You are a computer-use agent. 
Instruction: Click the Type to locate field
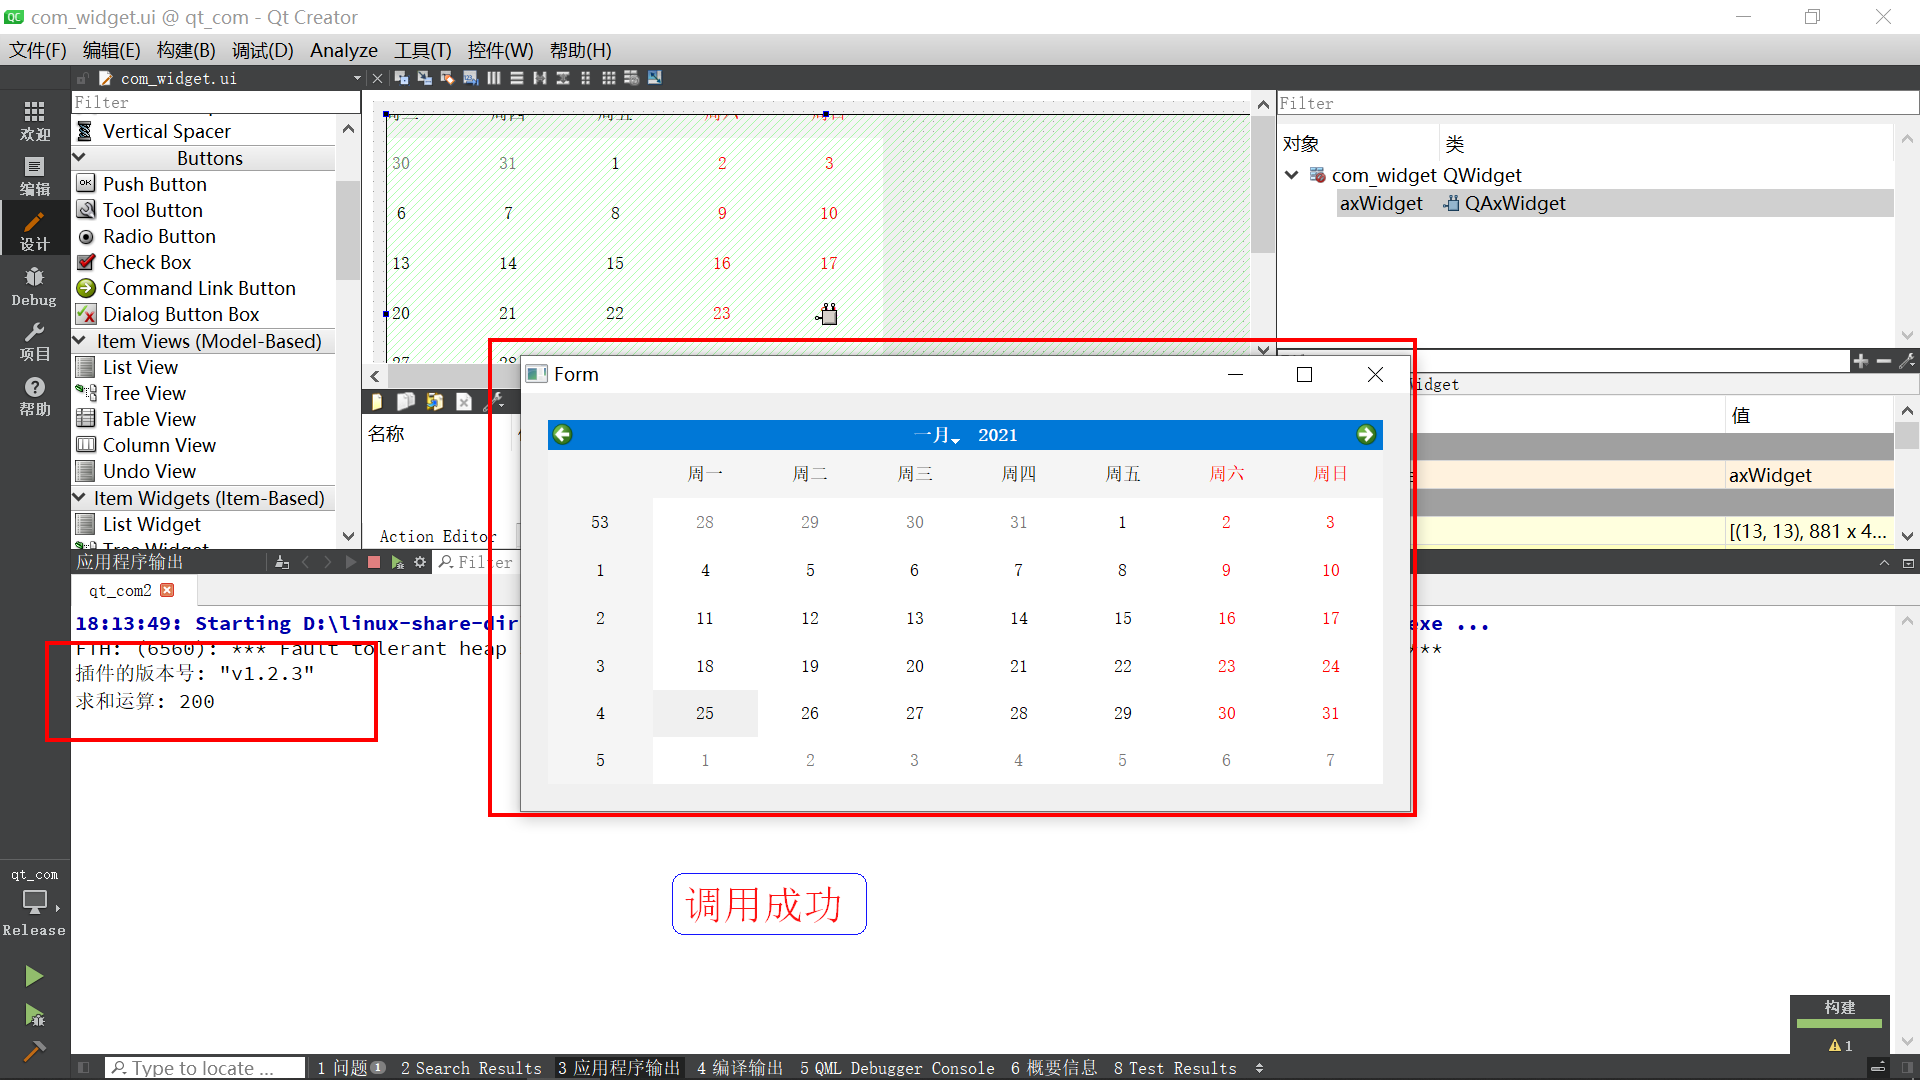point(205,1068)
